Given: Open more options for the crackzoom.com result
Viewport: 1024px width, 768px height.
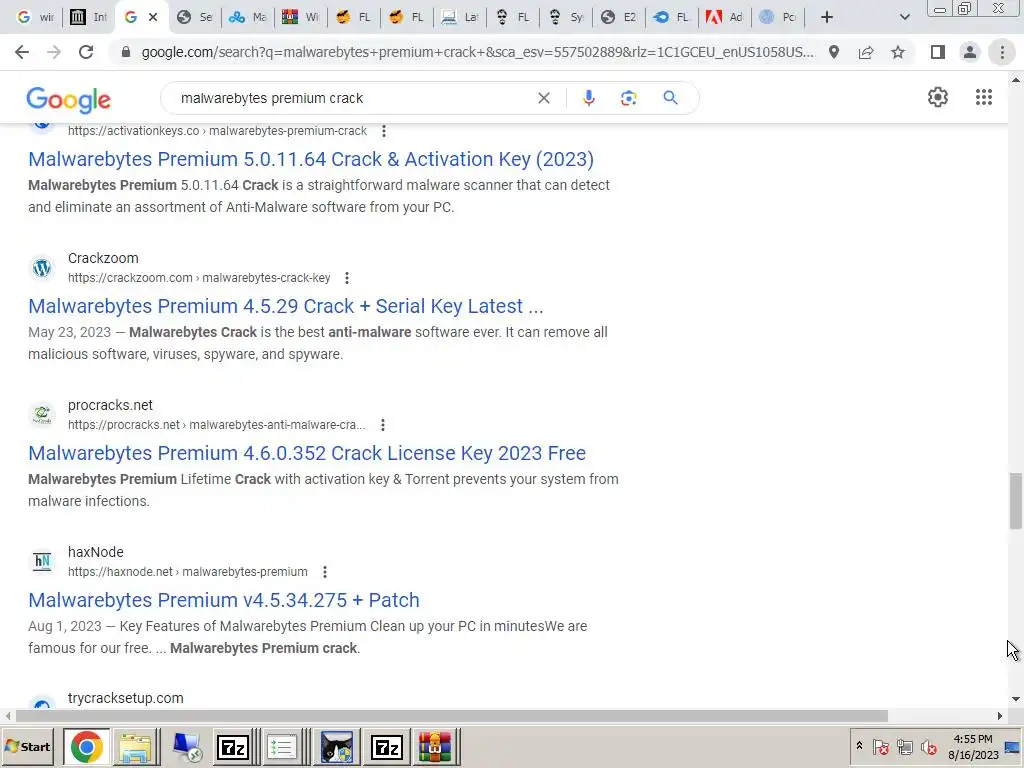Looking at the screenshot, I should pyautogui.click(x=347, y=278).
